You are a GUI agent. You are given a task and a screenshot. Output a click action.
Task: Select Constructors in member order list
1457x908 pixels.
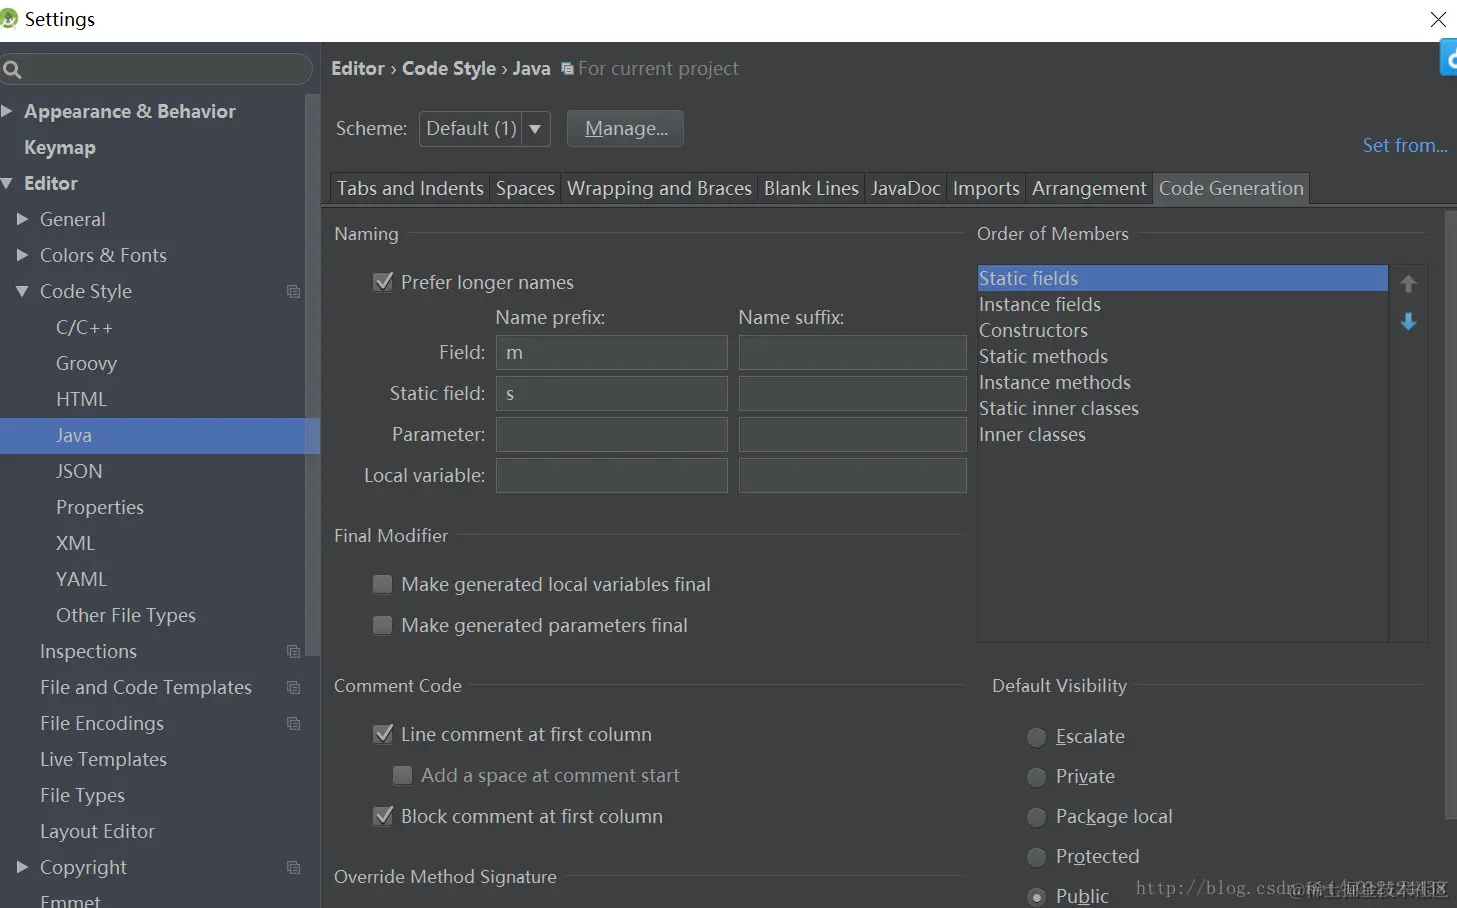[1182, 330]
